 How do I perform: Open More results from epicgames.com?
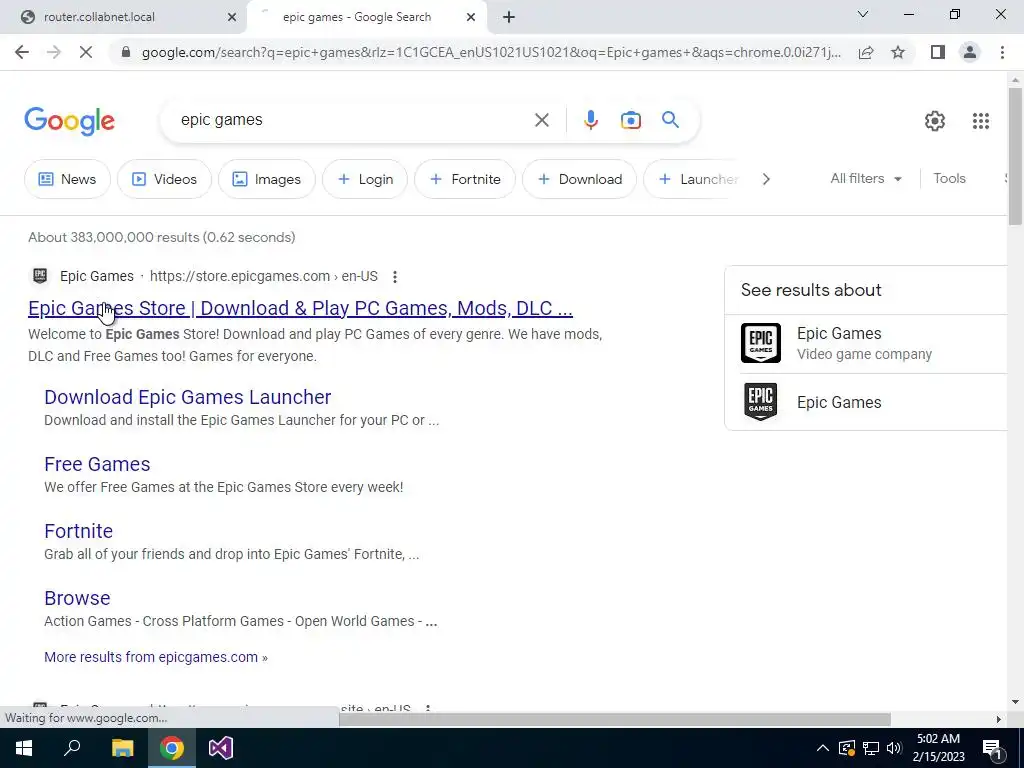click(x=155, y=657)
